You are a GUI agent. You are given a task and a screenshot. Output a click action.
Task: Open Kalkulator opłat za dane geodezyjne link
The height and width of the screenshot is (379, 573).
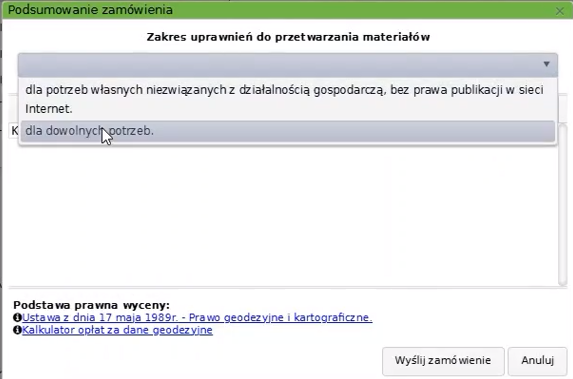[117, 330]
